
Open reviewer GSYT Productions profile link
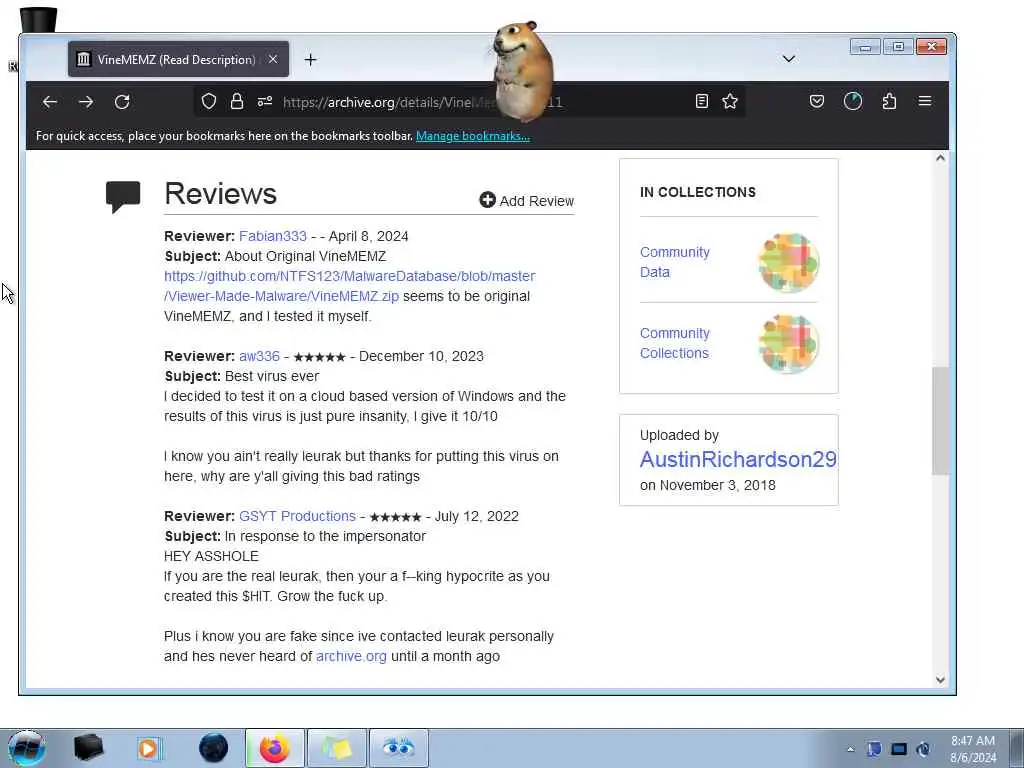point(297,516)
